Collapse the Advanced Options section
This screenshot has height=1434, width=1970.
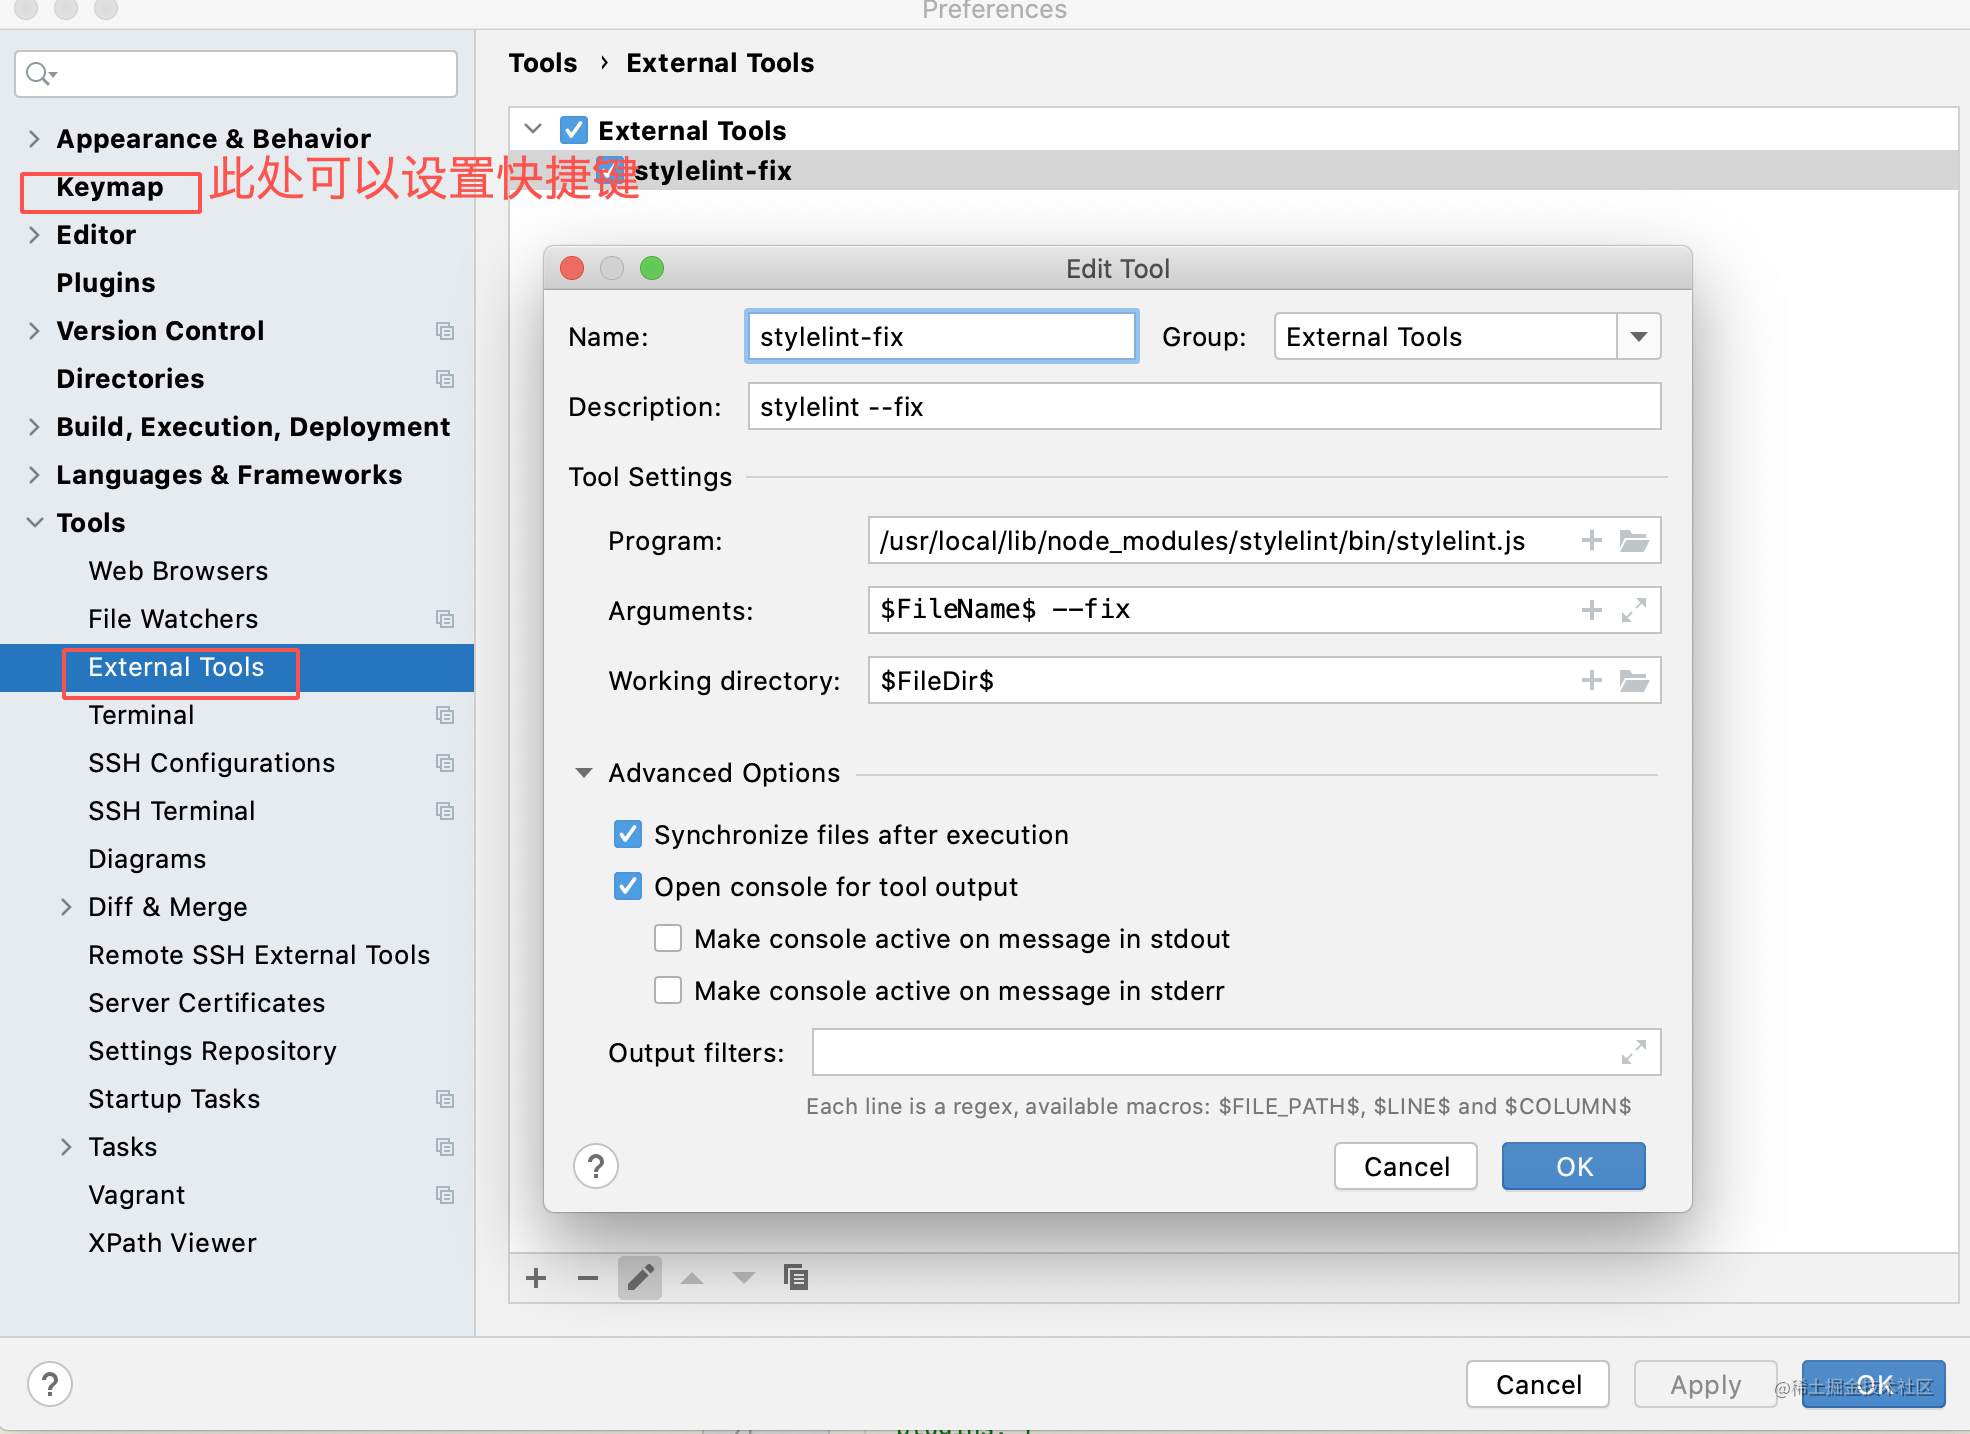584,773
